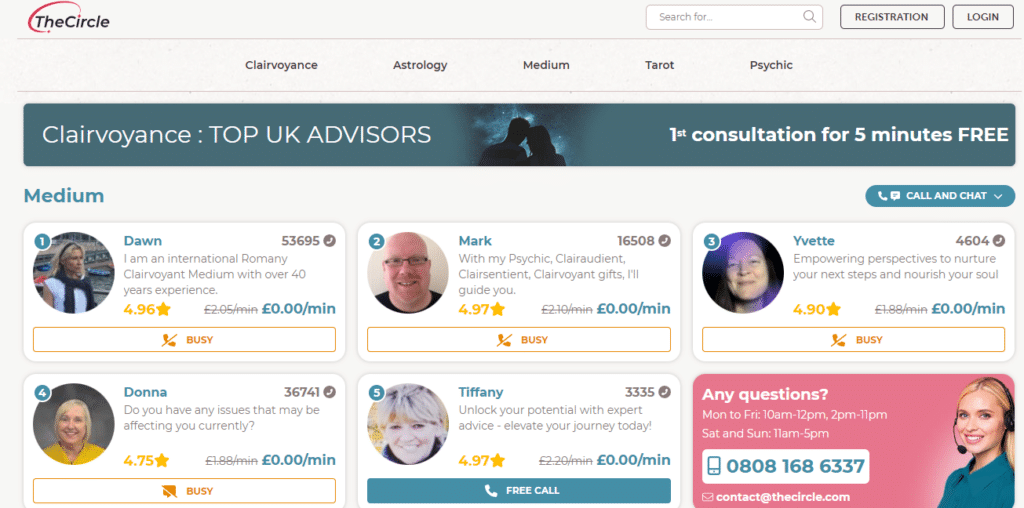Click the clock icon next to Dawn's 53695
Screen dimensions: 1024x508
pos(330,241)
